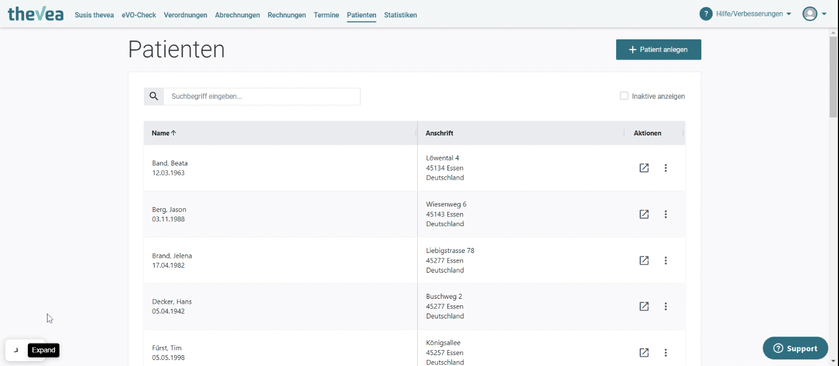The image size is (839, 366).
Task: Click the thevea logo
Action: [x=35, y=14]
